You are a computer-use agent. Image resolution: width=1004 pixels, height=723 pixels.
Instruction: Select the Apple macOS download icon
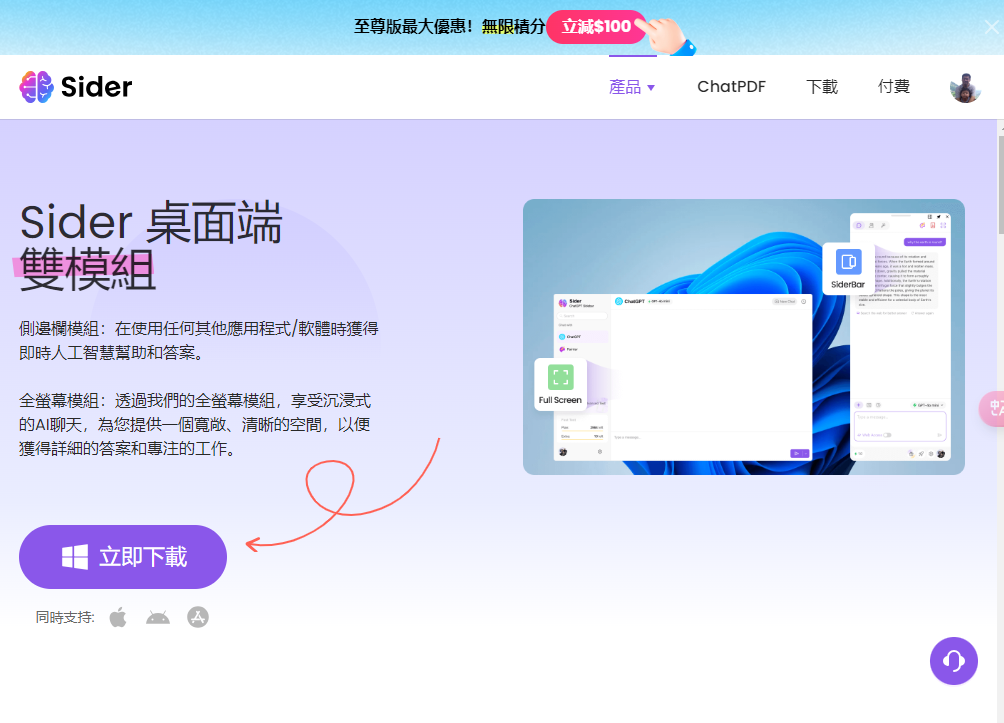coord(118,617)
